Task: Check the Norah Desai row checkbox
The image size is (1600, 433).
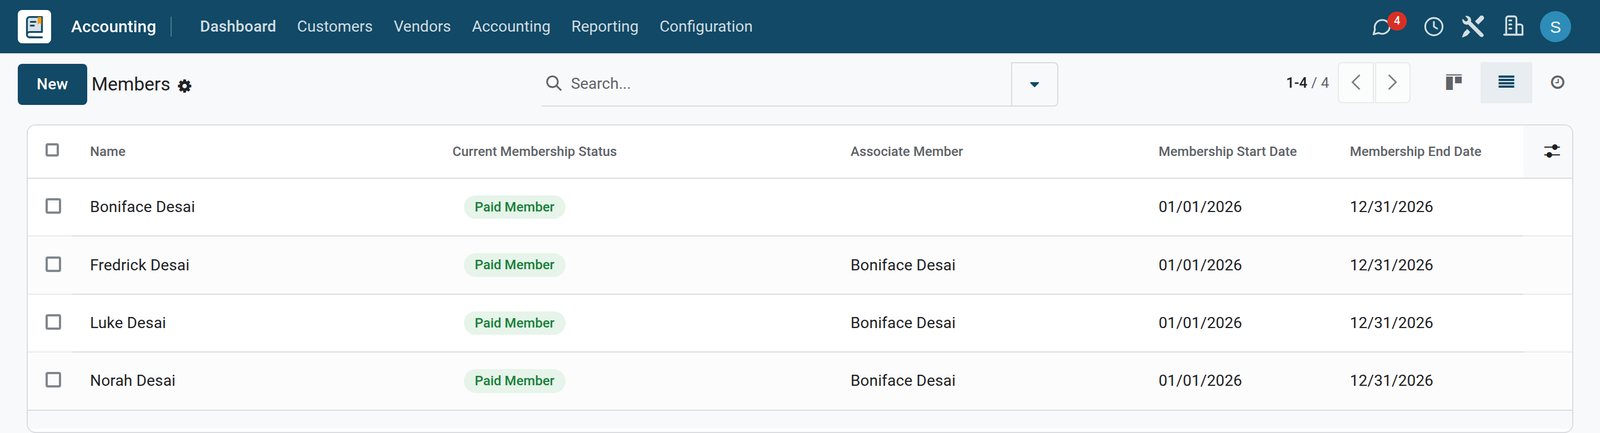Action: click(x=53, y=380)
